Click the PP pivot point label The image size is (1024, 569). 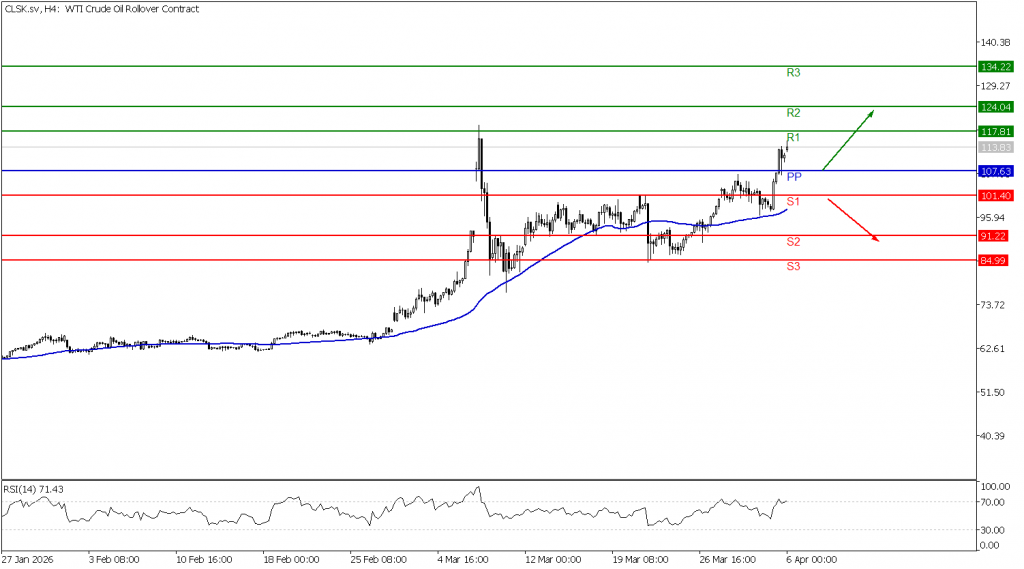click(793, 177)
